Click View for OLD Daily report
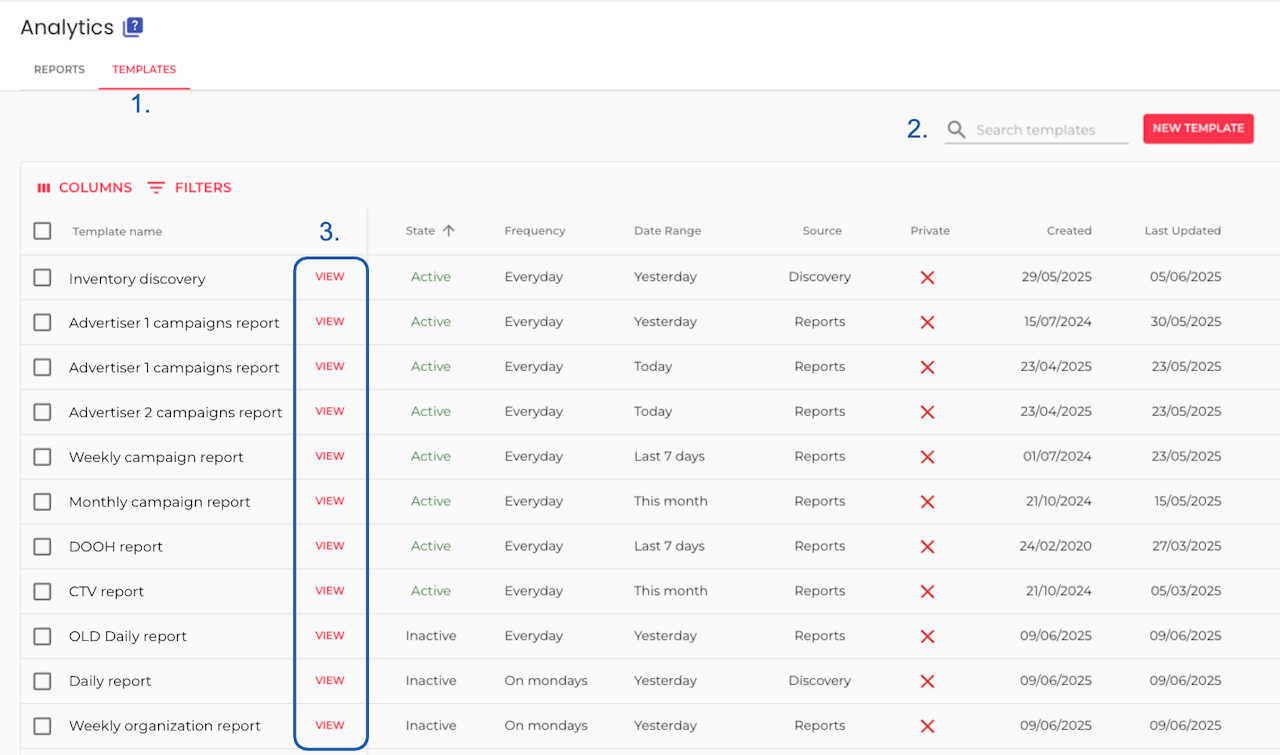 (330, 636)
